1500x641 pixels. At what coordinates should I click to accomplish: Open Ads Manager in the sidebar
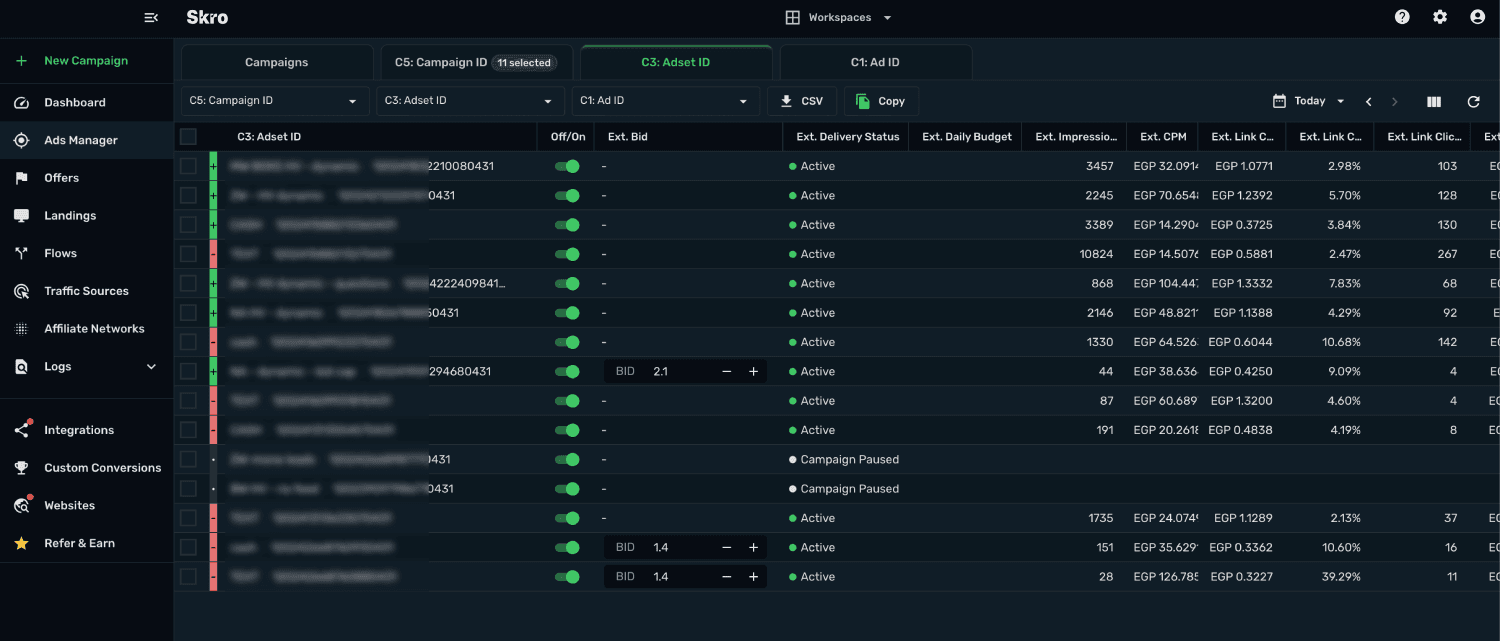tap(87, 141)
